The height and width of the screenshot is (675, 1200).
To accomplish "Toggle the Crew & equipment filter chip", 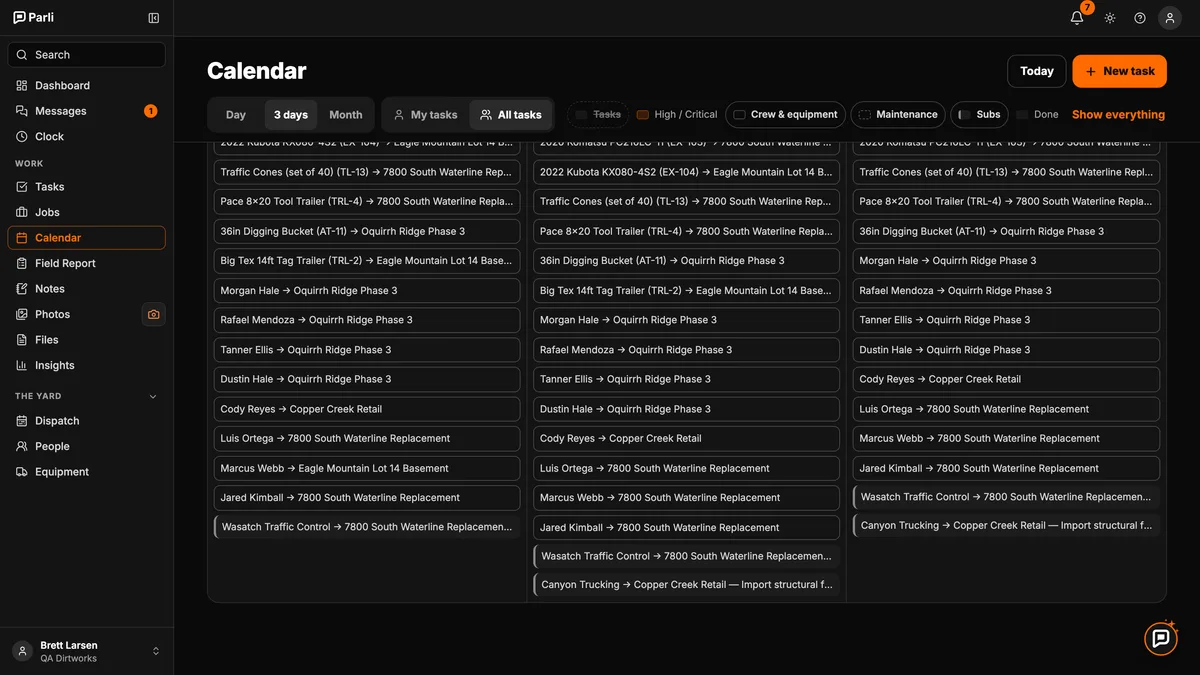I will [x=785, y=114].
